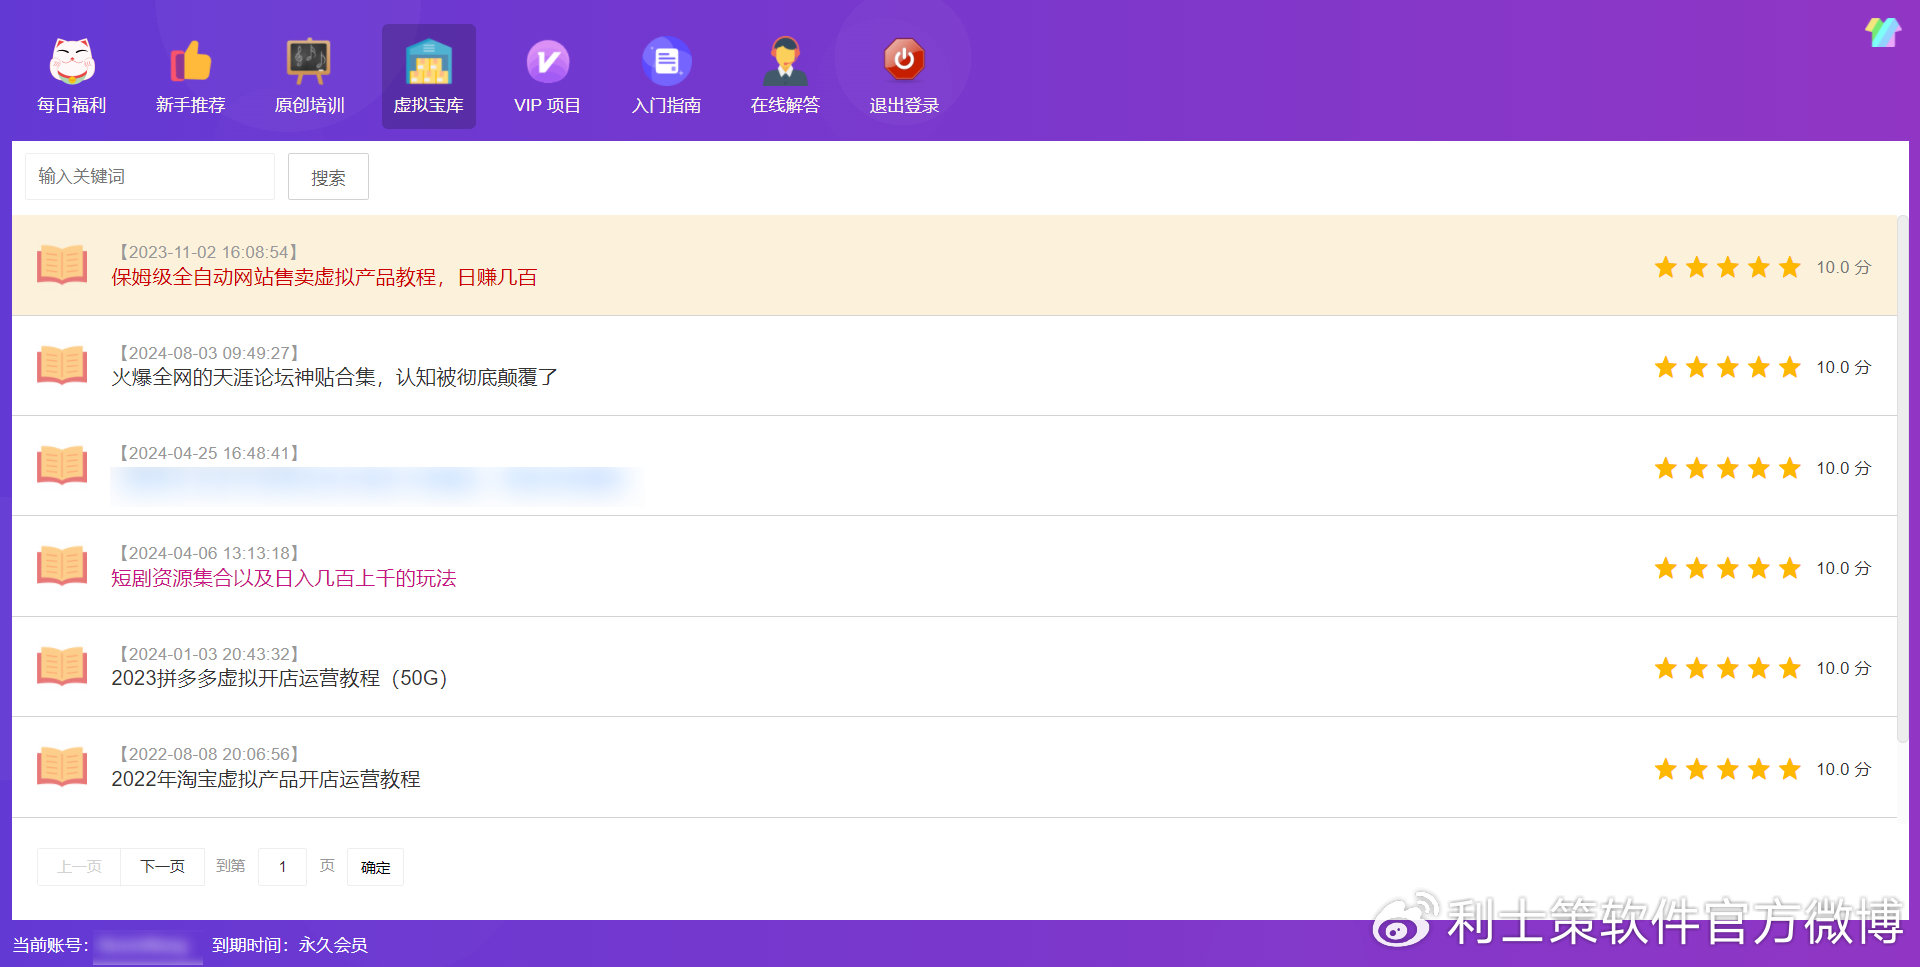Open 火爆全网的天涯论坛神贴合集 entry

click(x=334, y=378)
